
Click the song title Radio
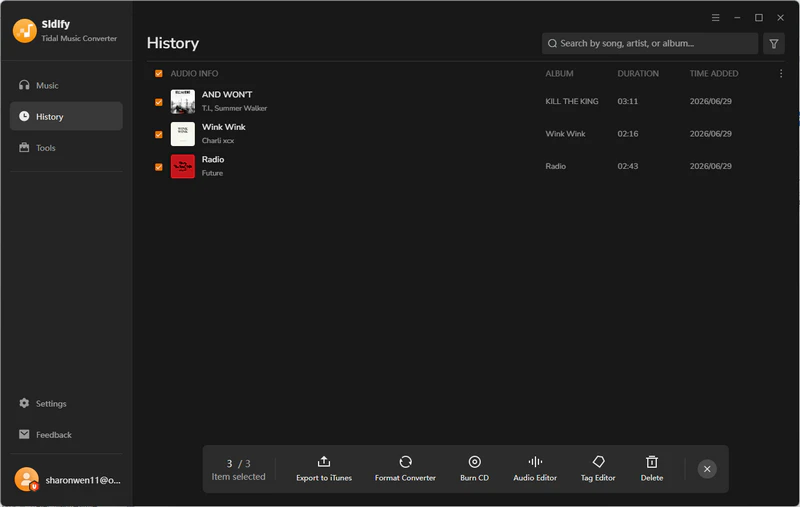pyautogui.click(x=213, y=159)
